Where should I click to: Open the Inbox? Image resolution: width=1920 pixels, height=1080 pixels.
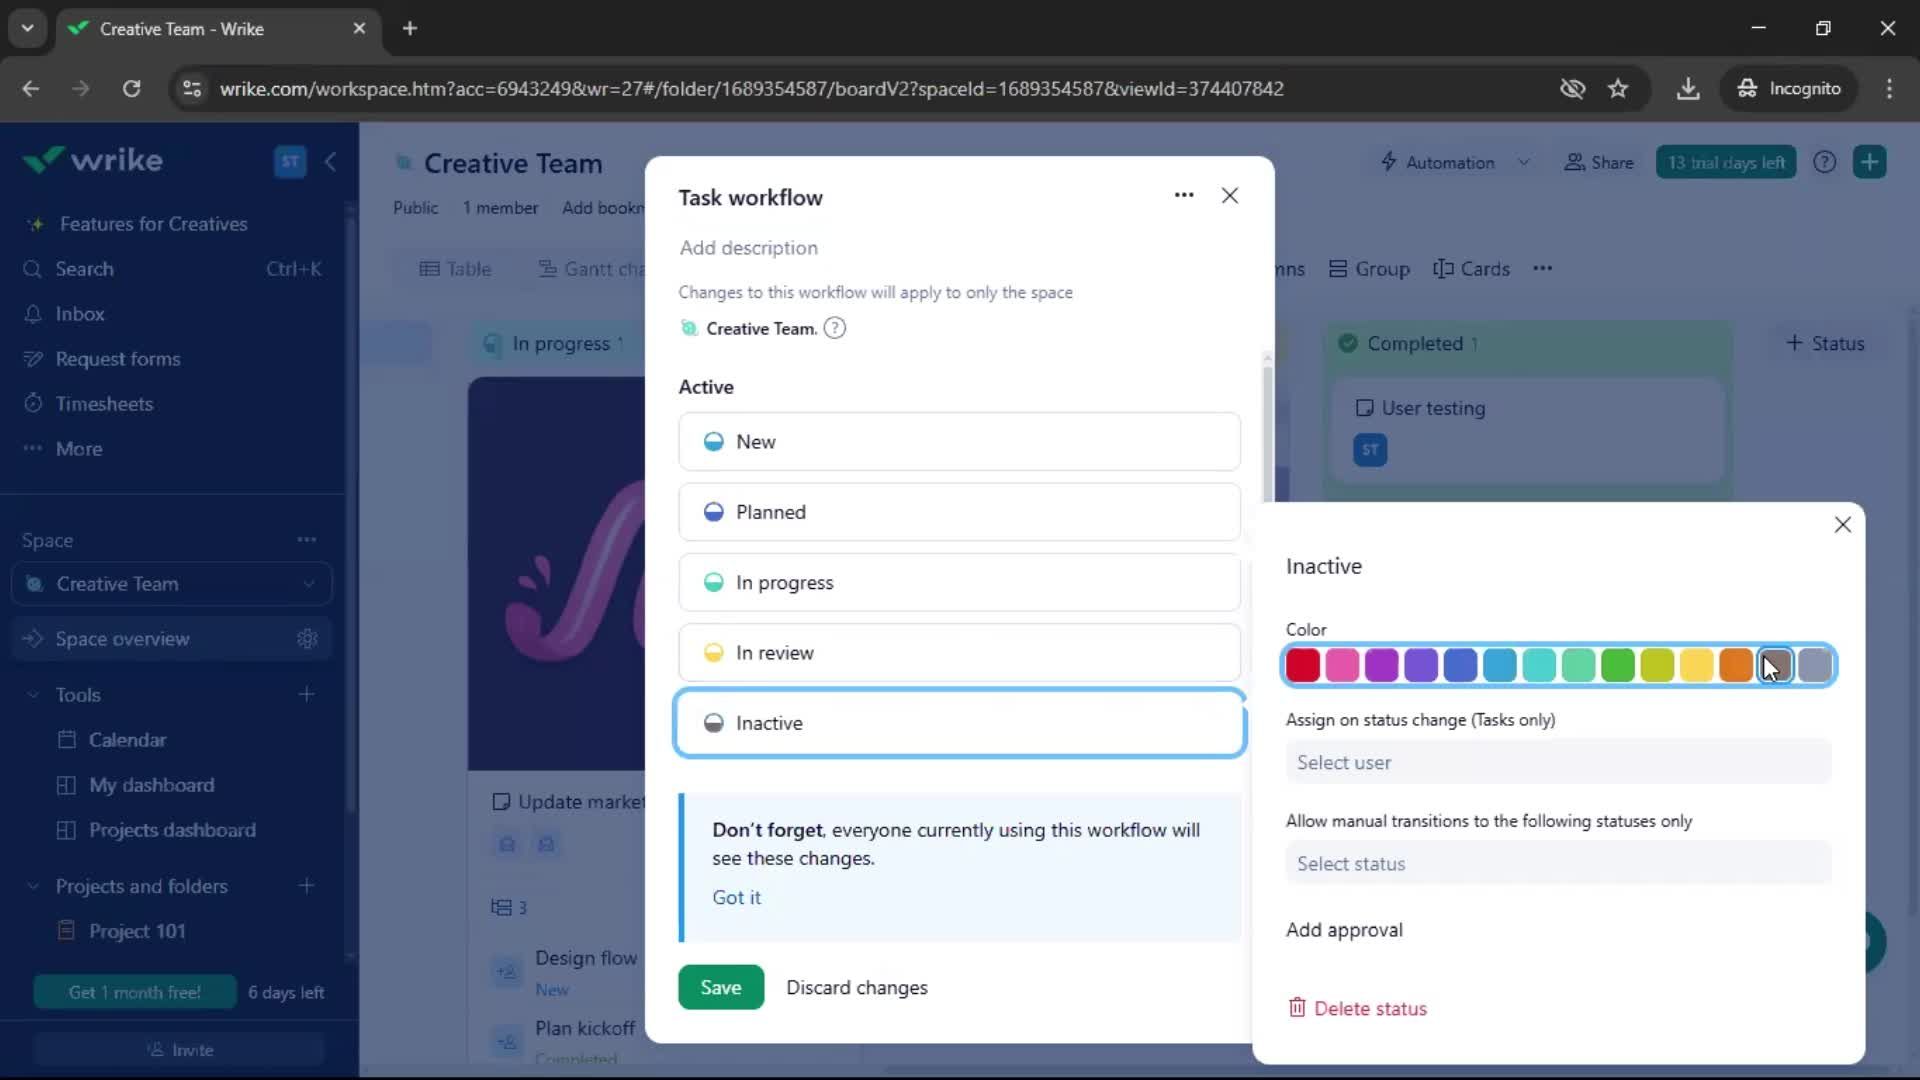80,314
